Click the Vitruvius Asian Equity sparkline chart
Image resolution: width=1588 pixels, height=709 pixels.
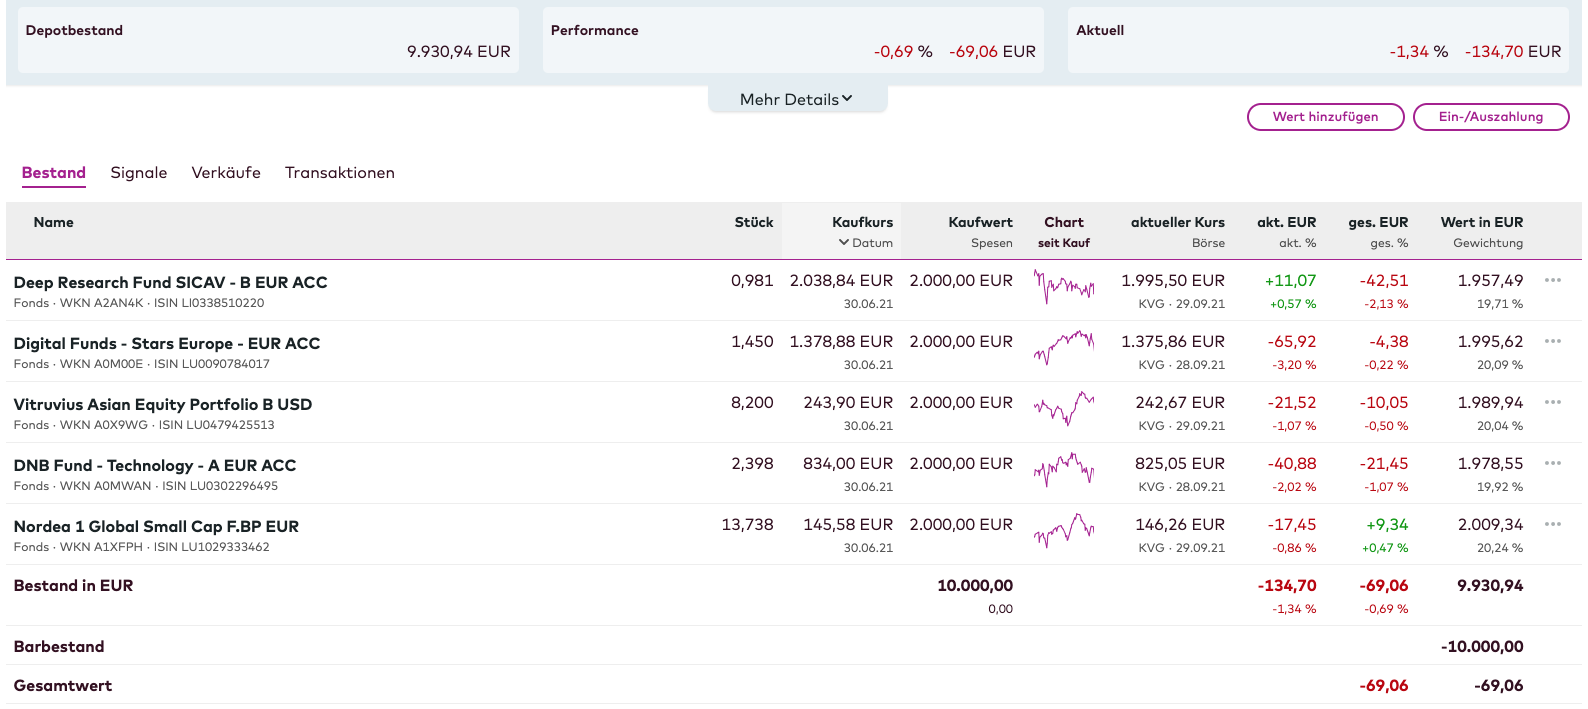coord(1063,409)
